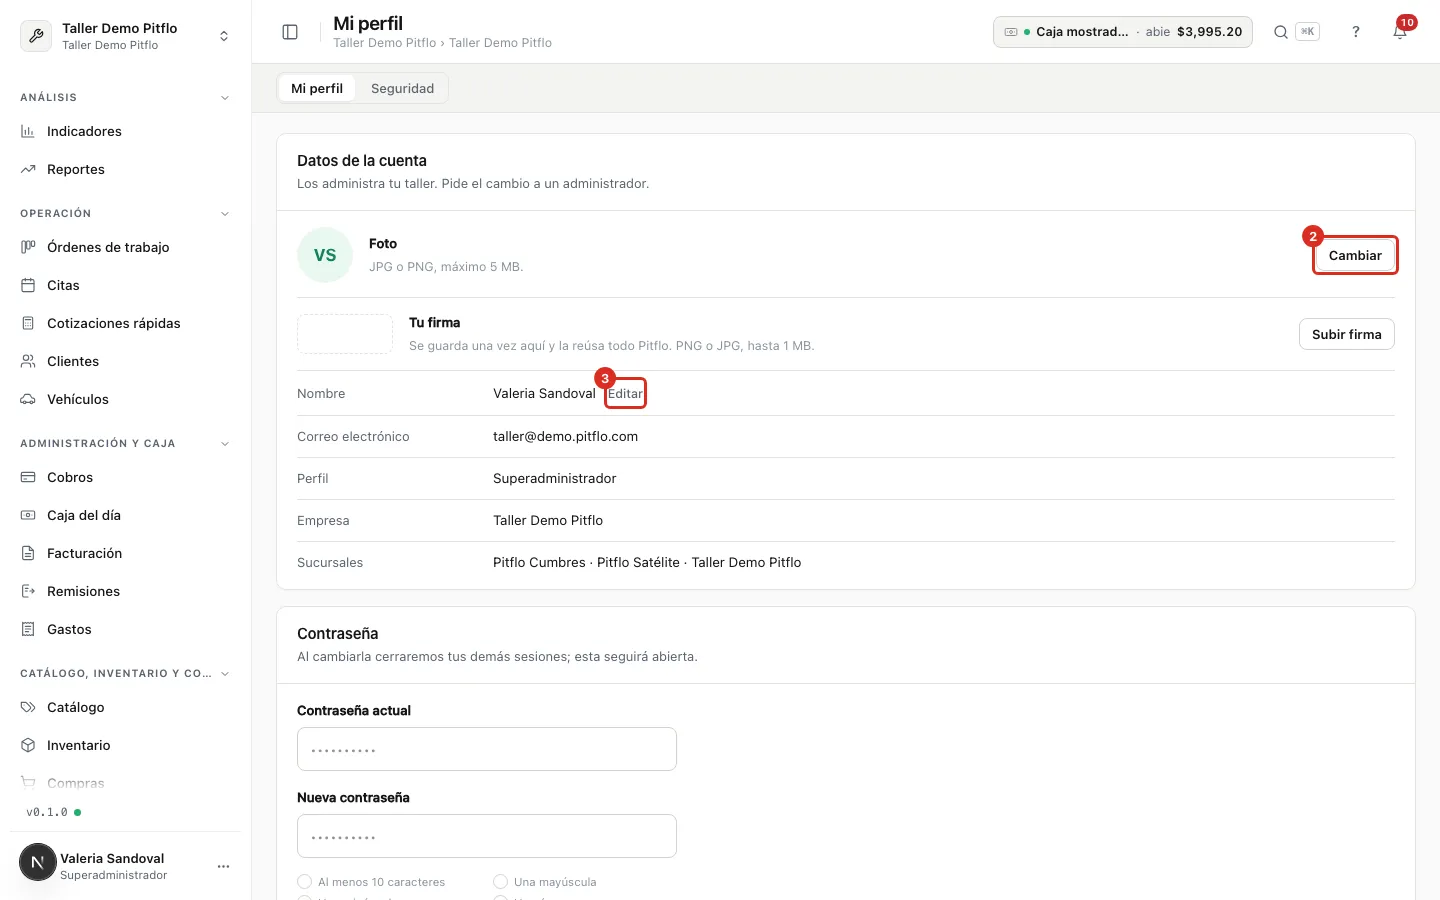Click the email taller@demo.pitflo.com

pos(565,436)
